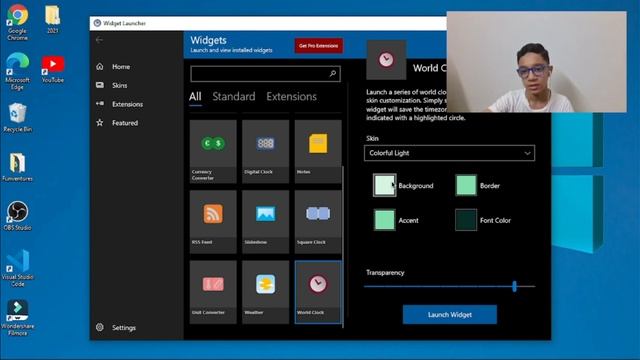Open the 2021 folder on desktop
Viewport: 640px width, 360px height.
point(52,19)
